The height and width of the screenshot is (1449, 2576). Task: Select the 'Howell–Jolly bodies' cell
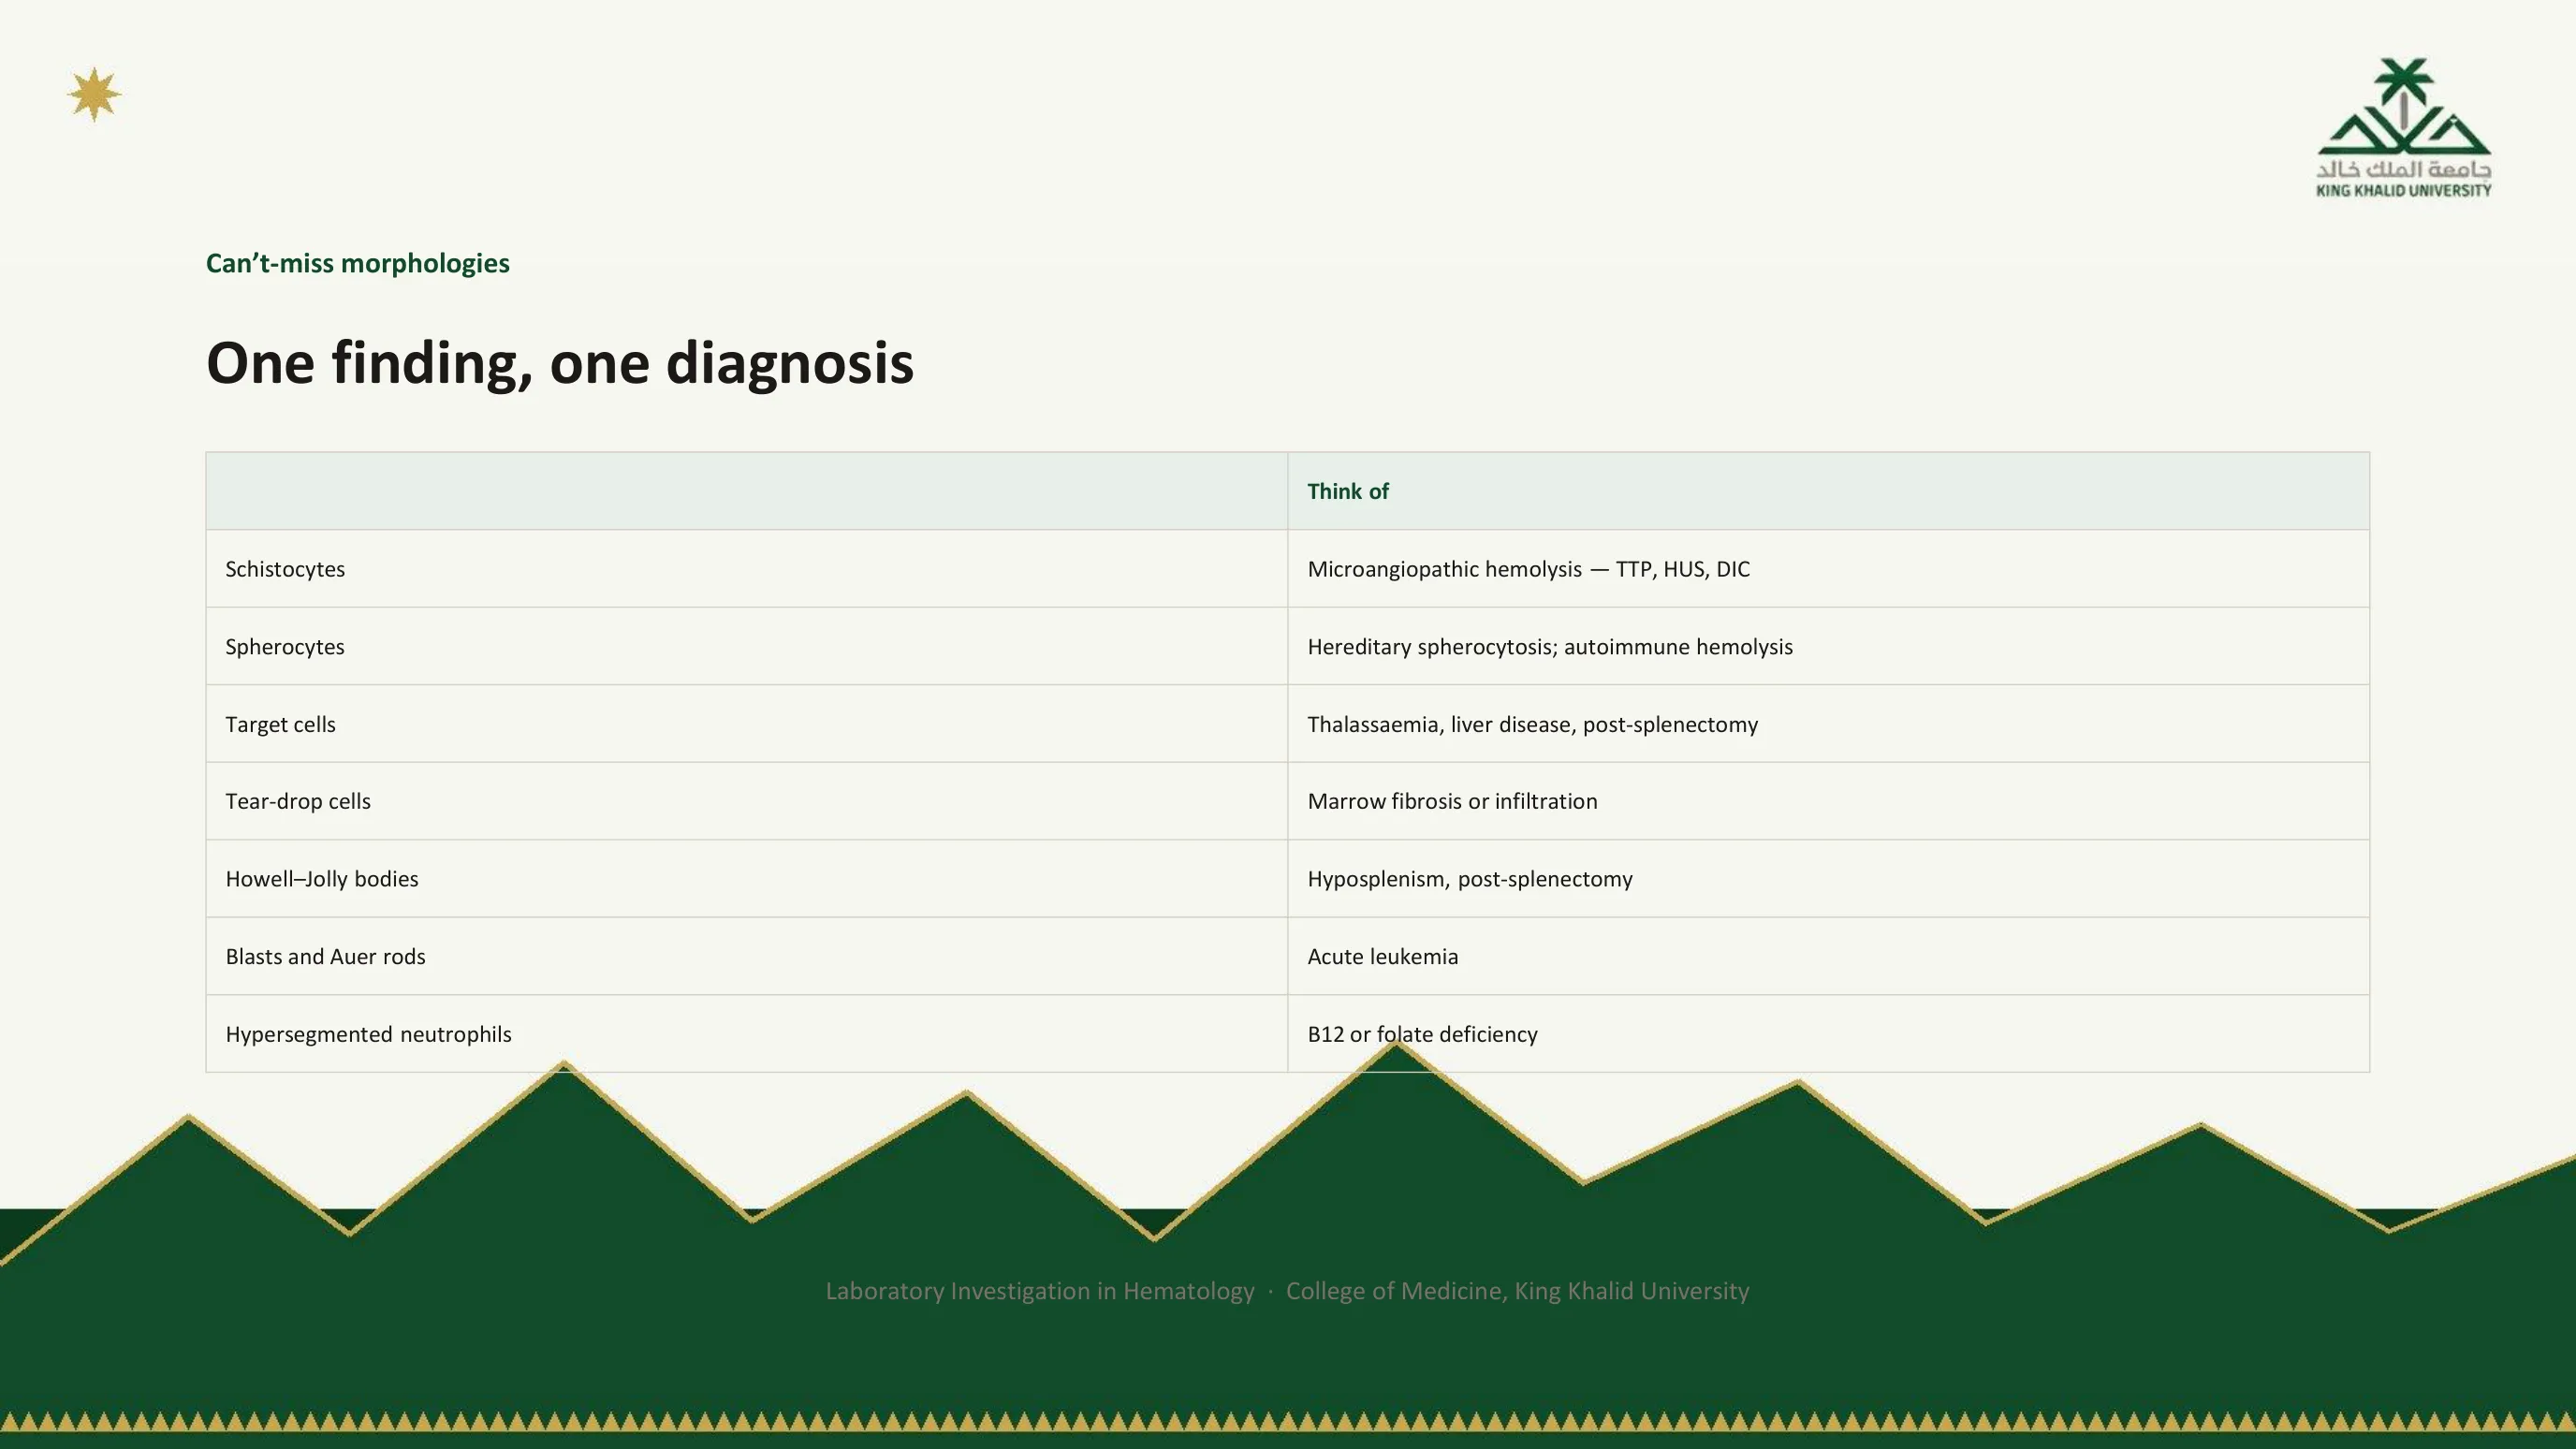tap(747, 879)
